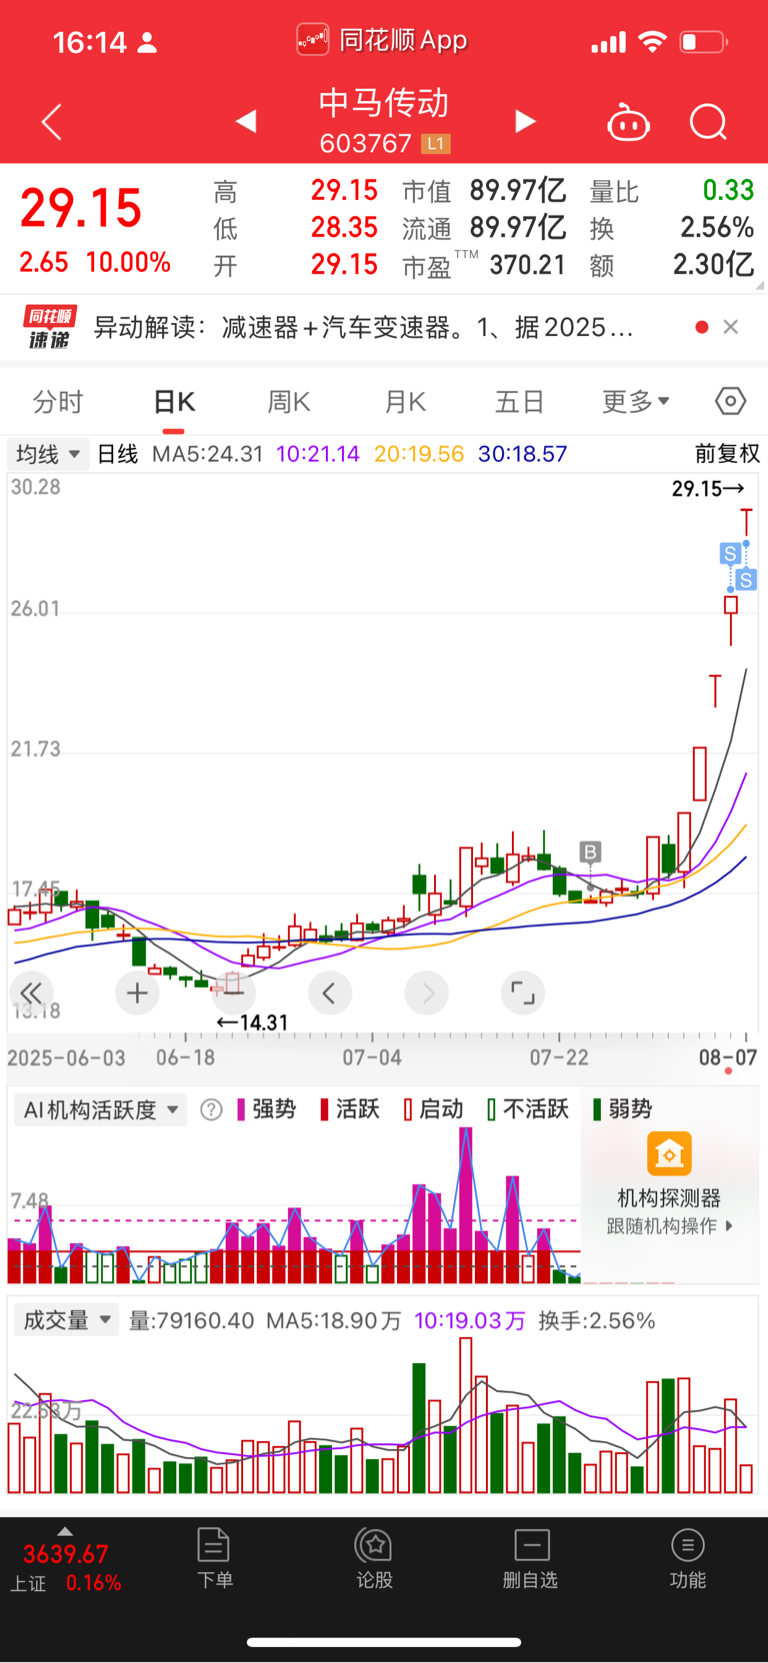Tap 额 2.30亿 amount value

tap(713, 264)
